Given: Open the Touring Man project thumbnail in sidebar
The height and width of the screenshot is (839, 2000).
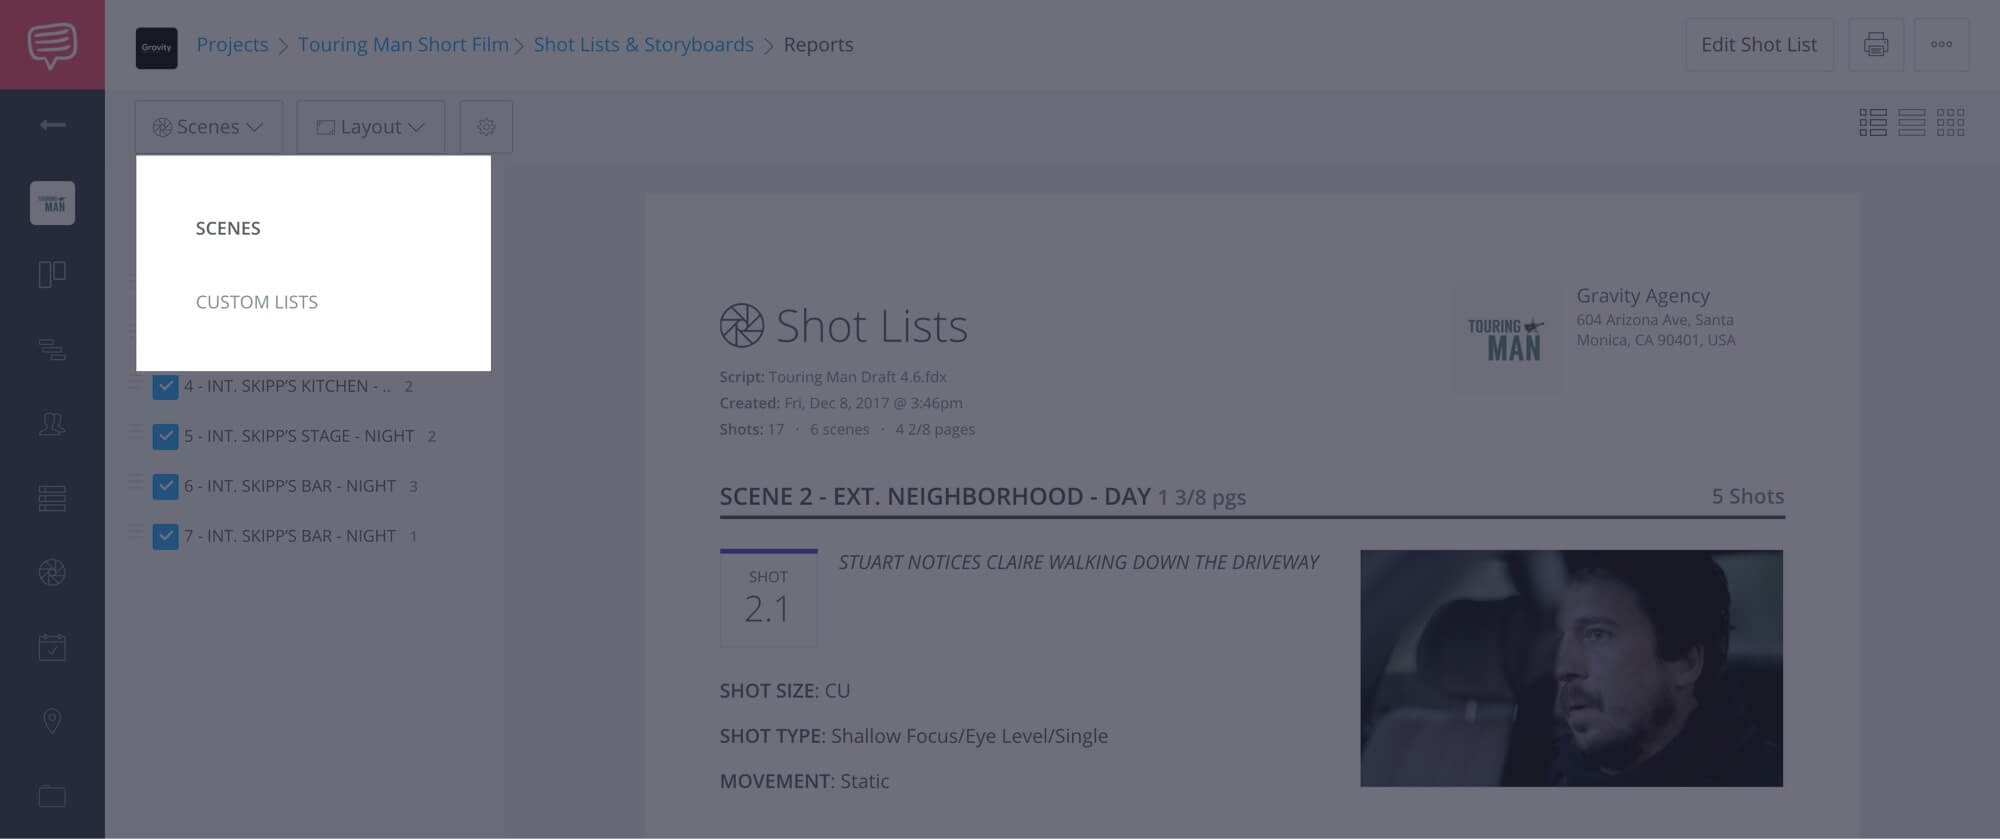Looking at the screenshot, I should pyautogui.click(x=52, y=203).
